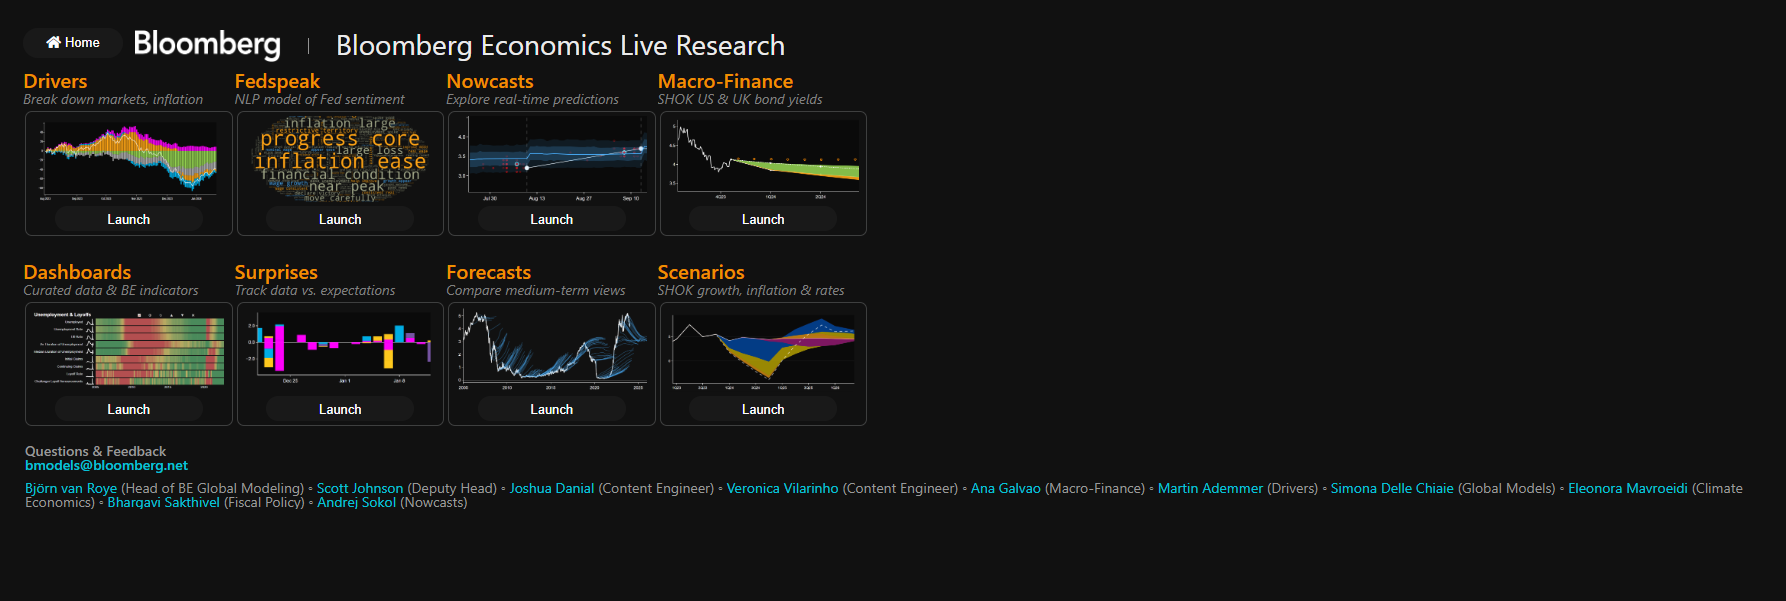Click the Forecasts line chart thumbnail
Viewport: 1786px width, 601px height.
click(552, 349)
